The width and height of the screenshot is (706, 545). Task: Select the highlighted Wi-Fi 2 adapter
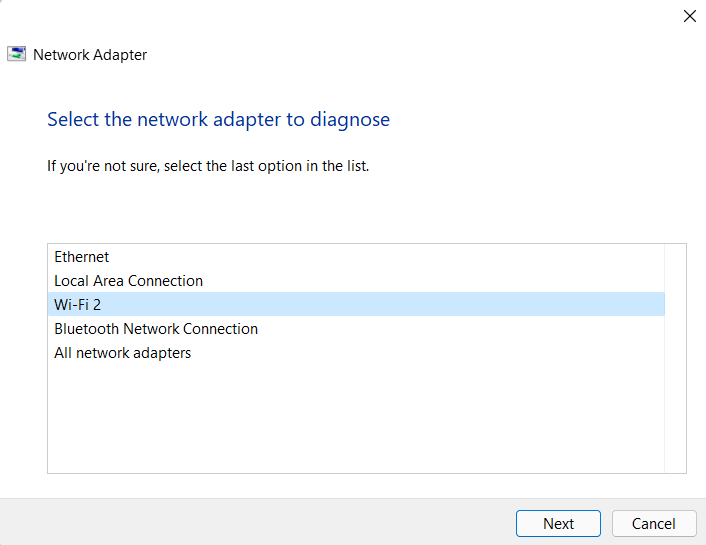pos(78,305)
